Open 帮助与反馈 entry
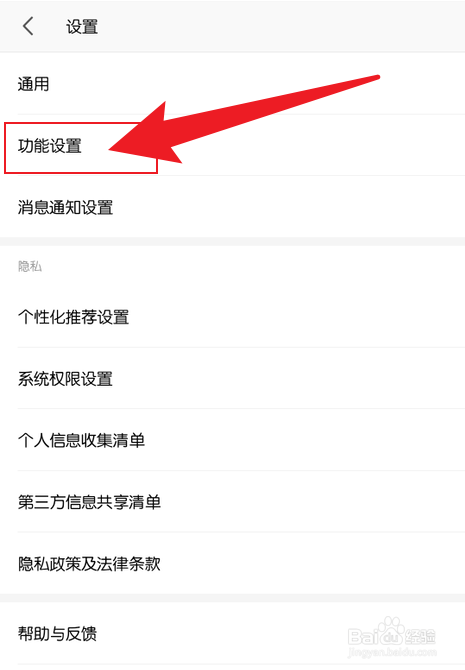Image resolution: width=465 pixels, height=670 pixels. coord(232,633)
